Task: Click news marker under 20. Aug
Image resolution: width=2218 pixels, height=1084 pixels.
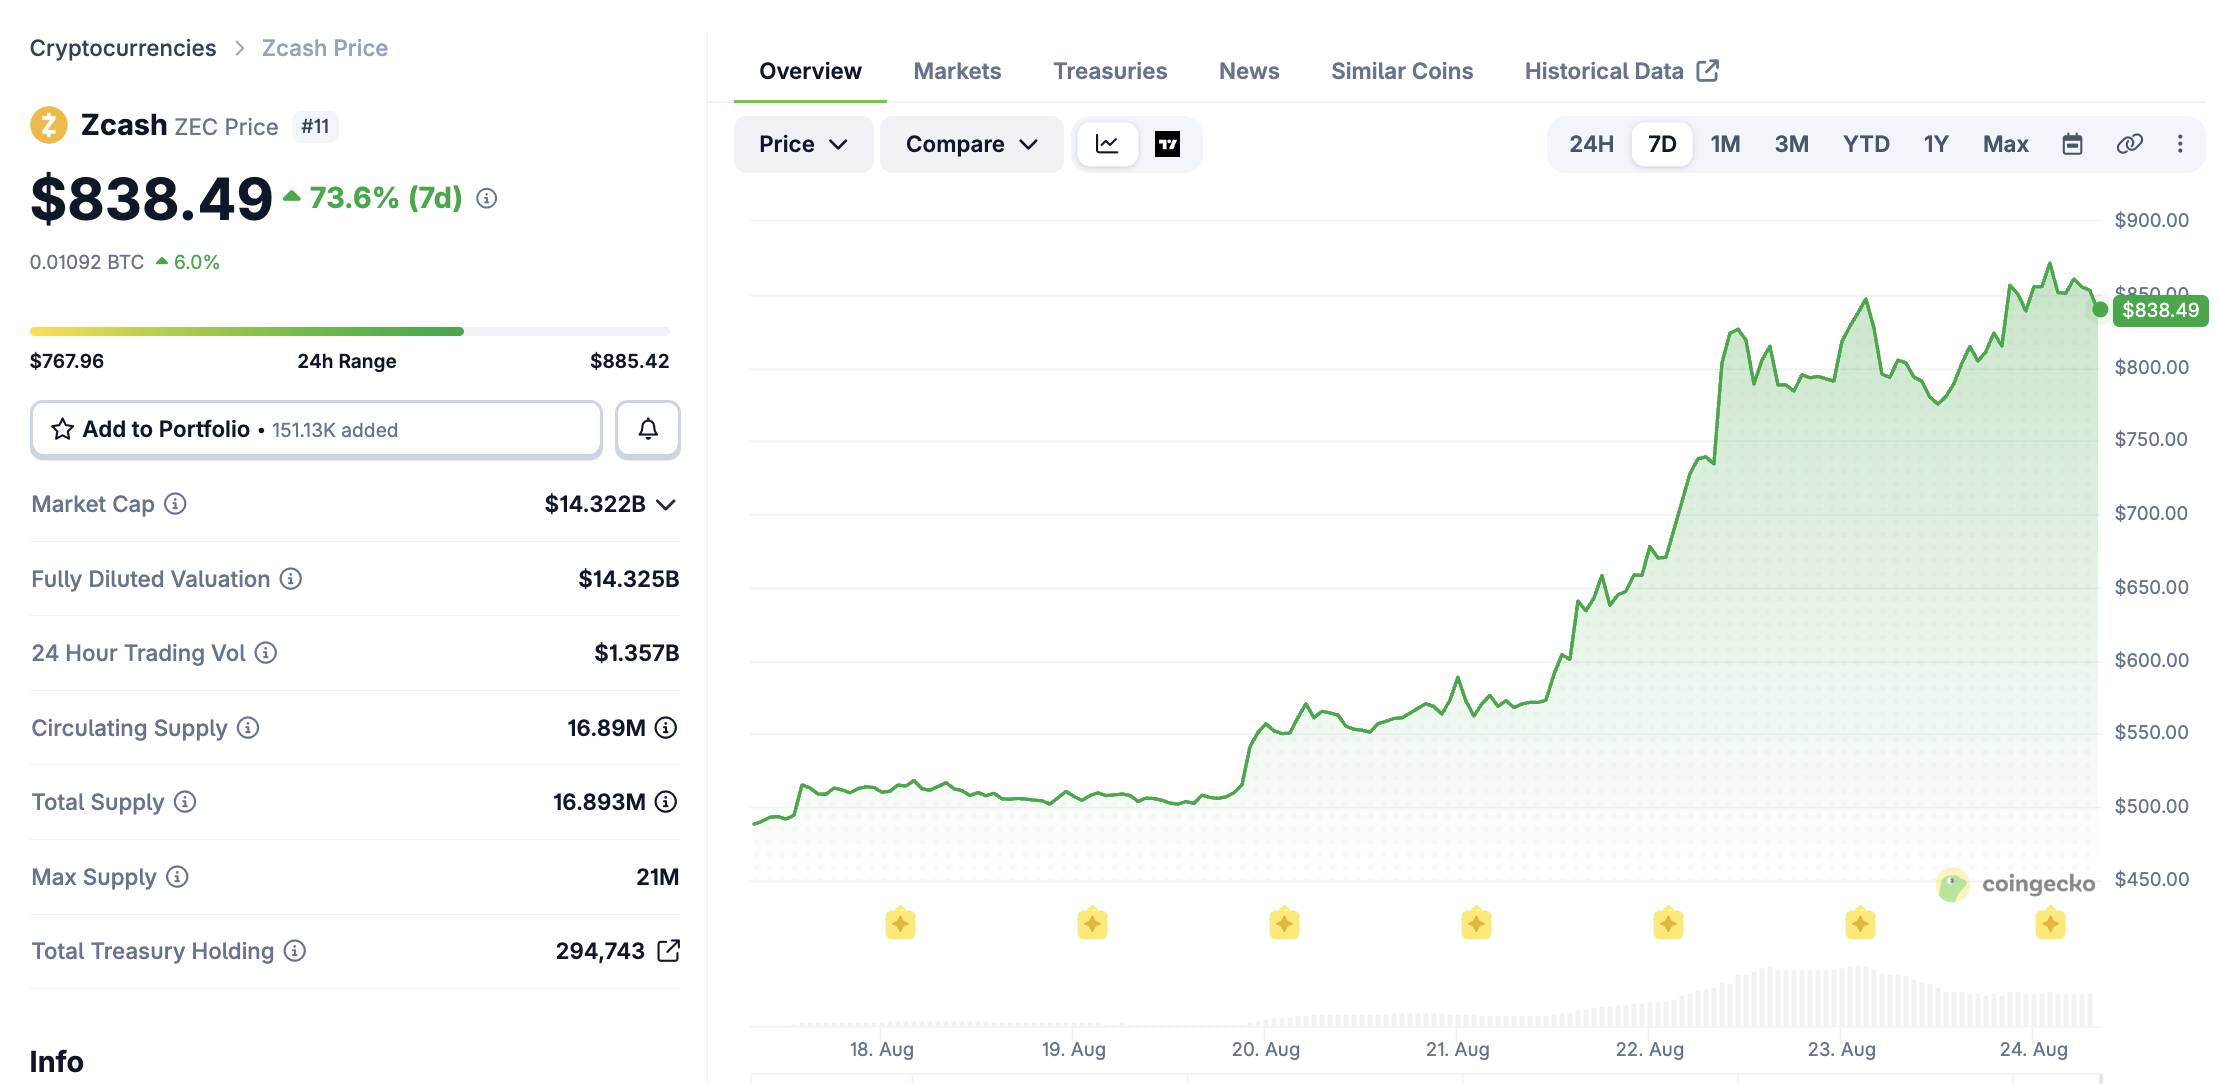Action: pos(1284,923)
